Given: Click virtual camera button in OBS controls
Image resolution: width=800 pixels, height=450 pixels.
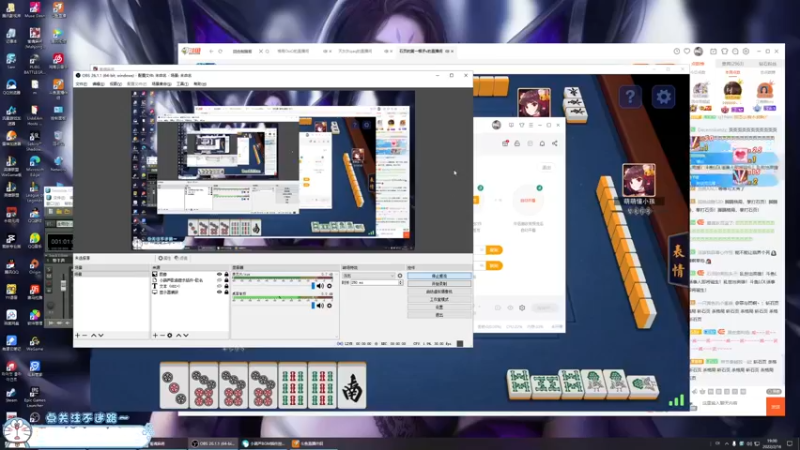Looking at the screenshot, I should (x=439, y=291).
